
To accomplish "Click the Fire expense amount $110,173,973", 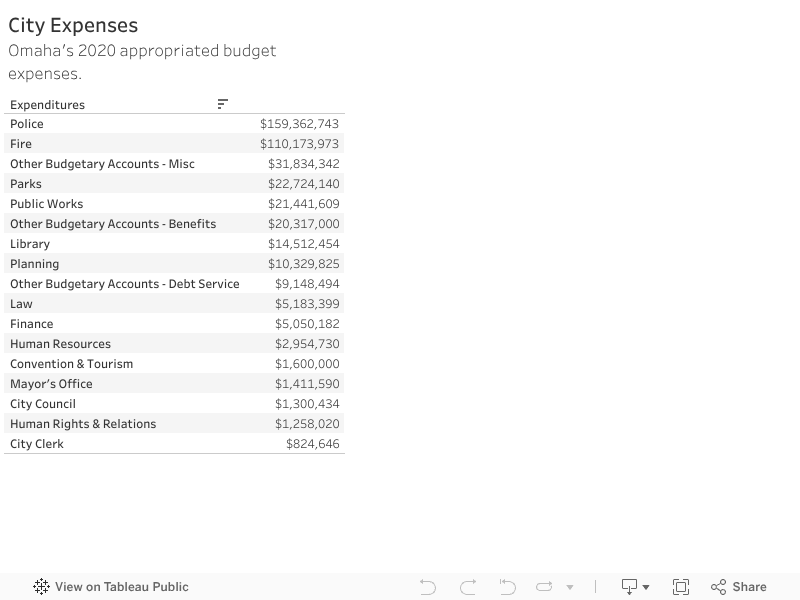I will (299, 144).
